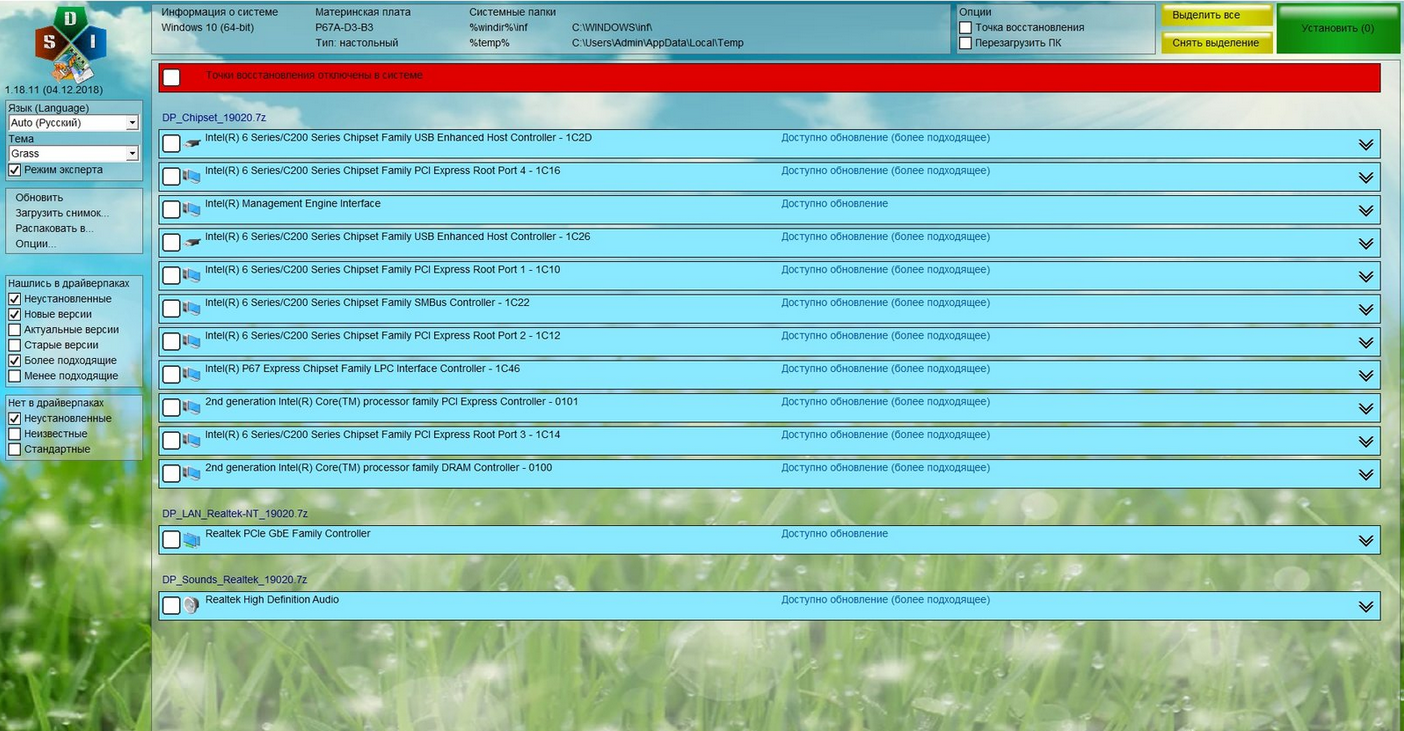
Task: Click the green 'Установить (0)' install button
Action: pos(1338,29)
